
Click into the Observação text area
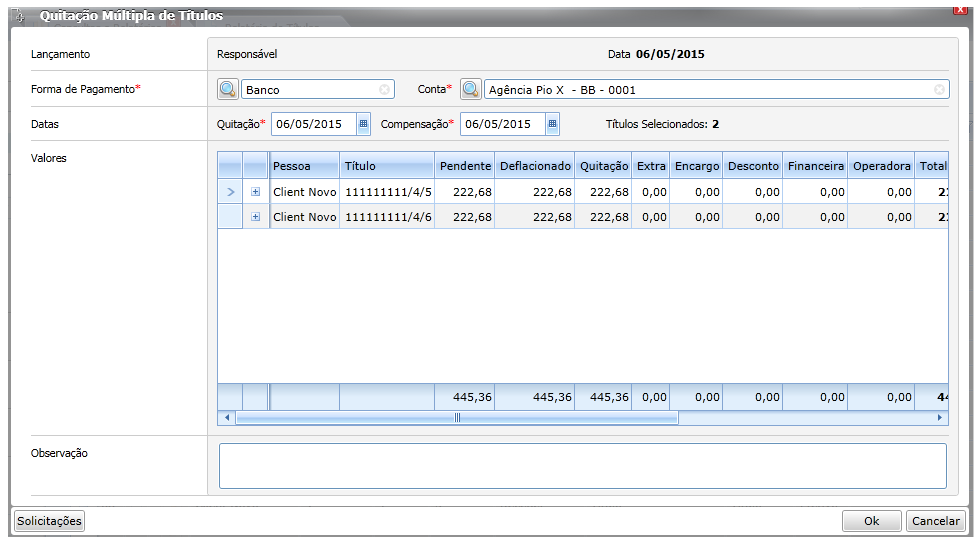pyautogui.click(x=583, y=465)
